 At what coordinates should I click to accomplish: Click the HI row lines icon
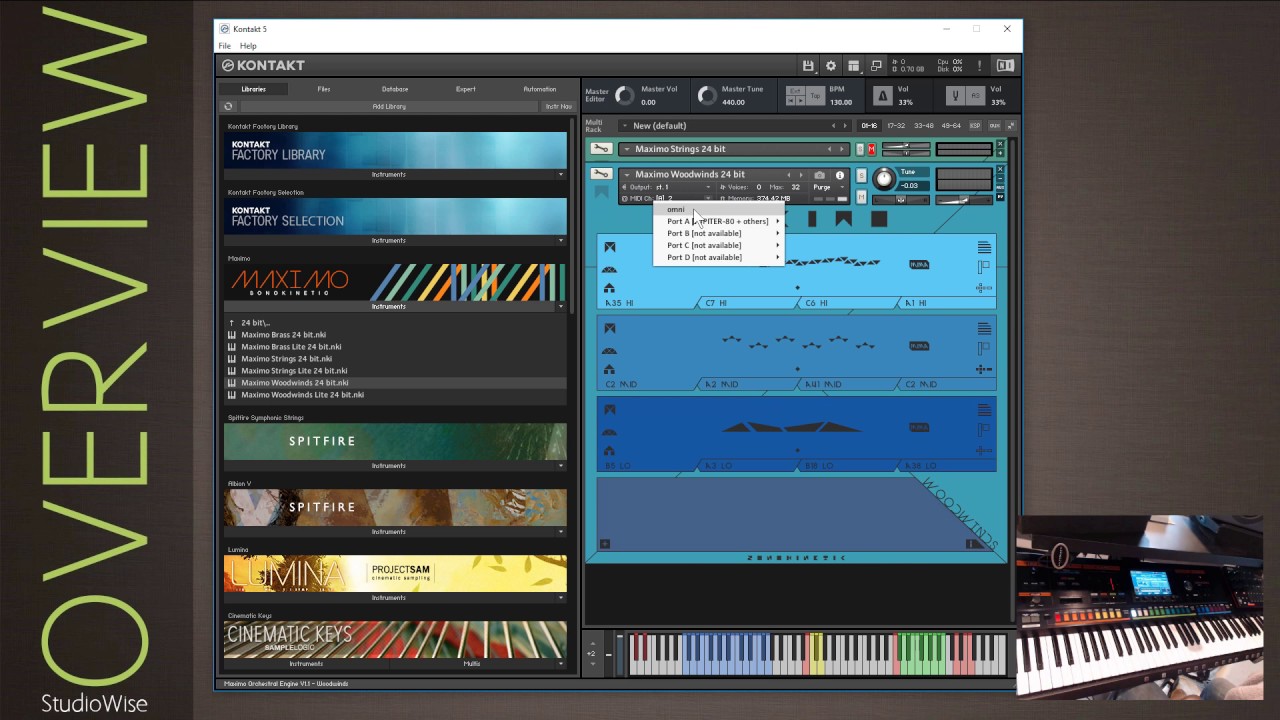pos(984,247)
